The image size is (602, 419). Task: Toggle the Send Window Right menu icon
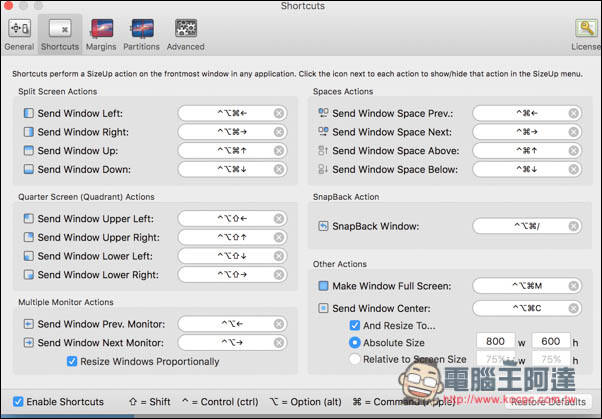pos(28,132)
